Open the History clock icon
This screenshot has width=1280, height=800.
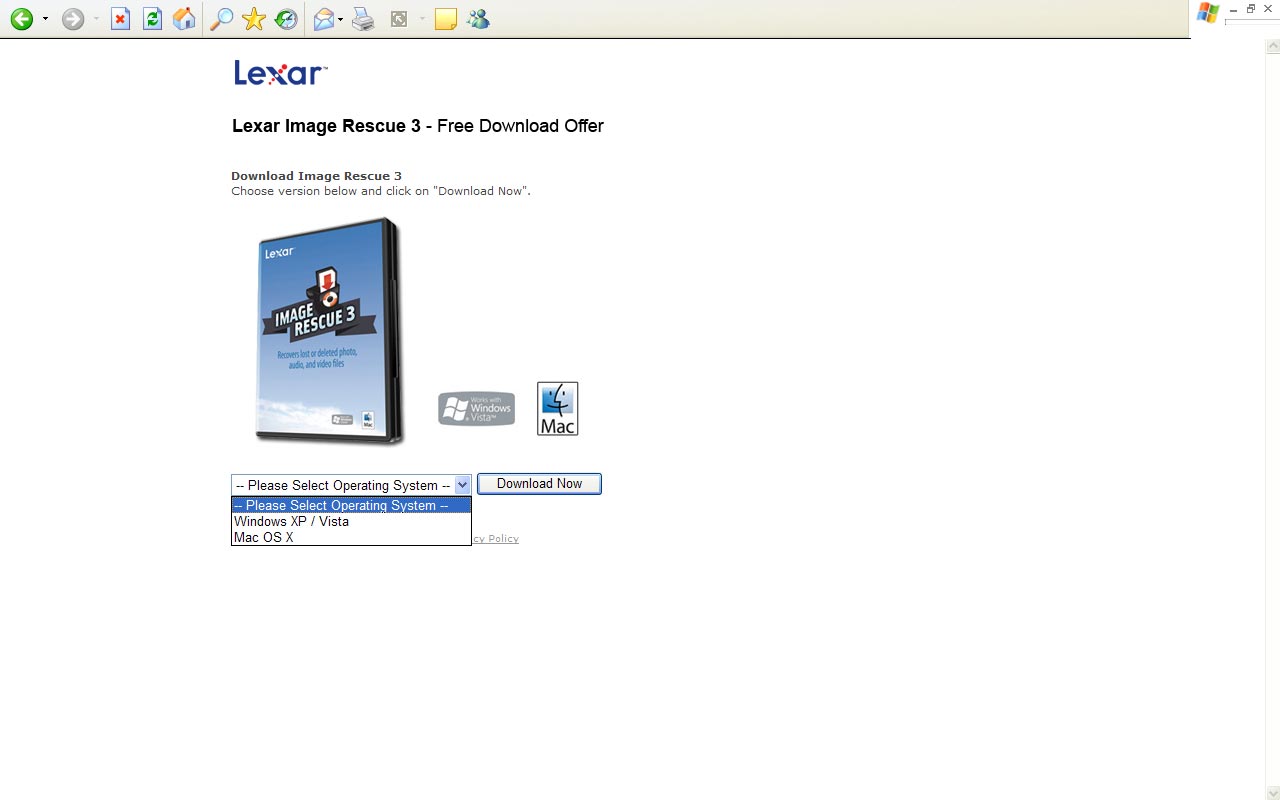pyautogui.click(x=286, y=19)
